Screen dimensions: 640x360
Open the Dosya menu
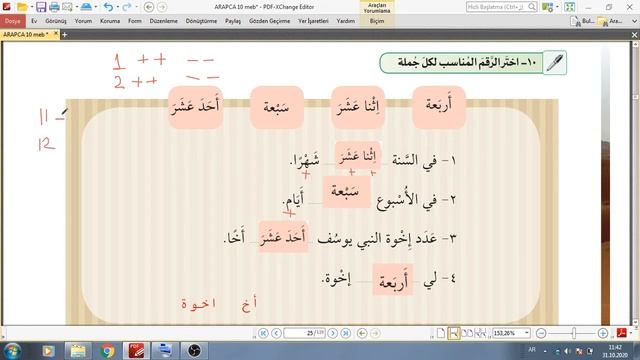13,21
